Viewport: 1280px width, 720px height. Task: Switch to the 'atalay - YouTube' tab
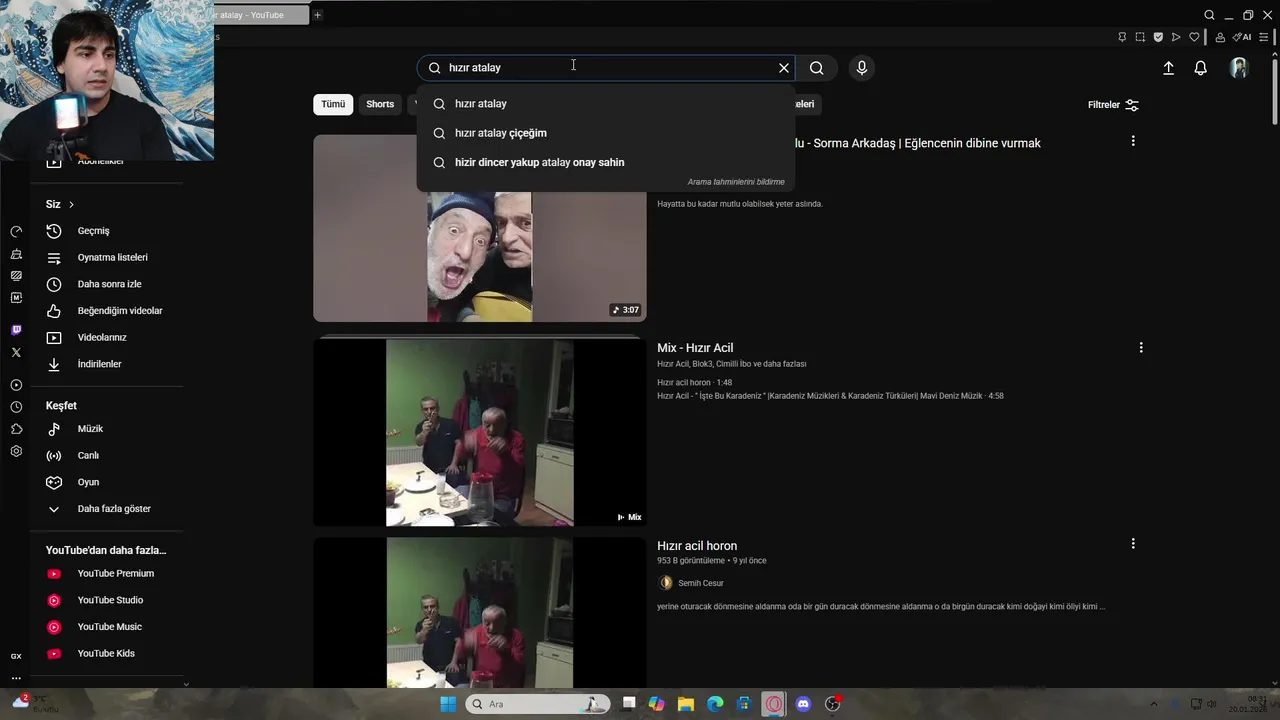[262, 15]
